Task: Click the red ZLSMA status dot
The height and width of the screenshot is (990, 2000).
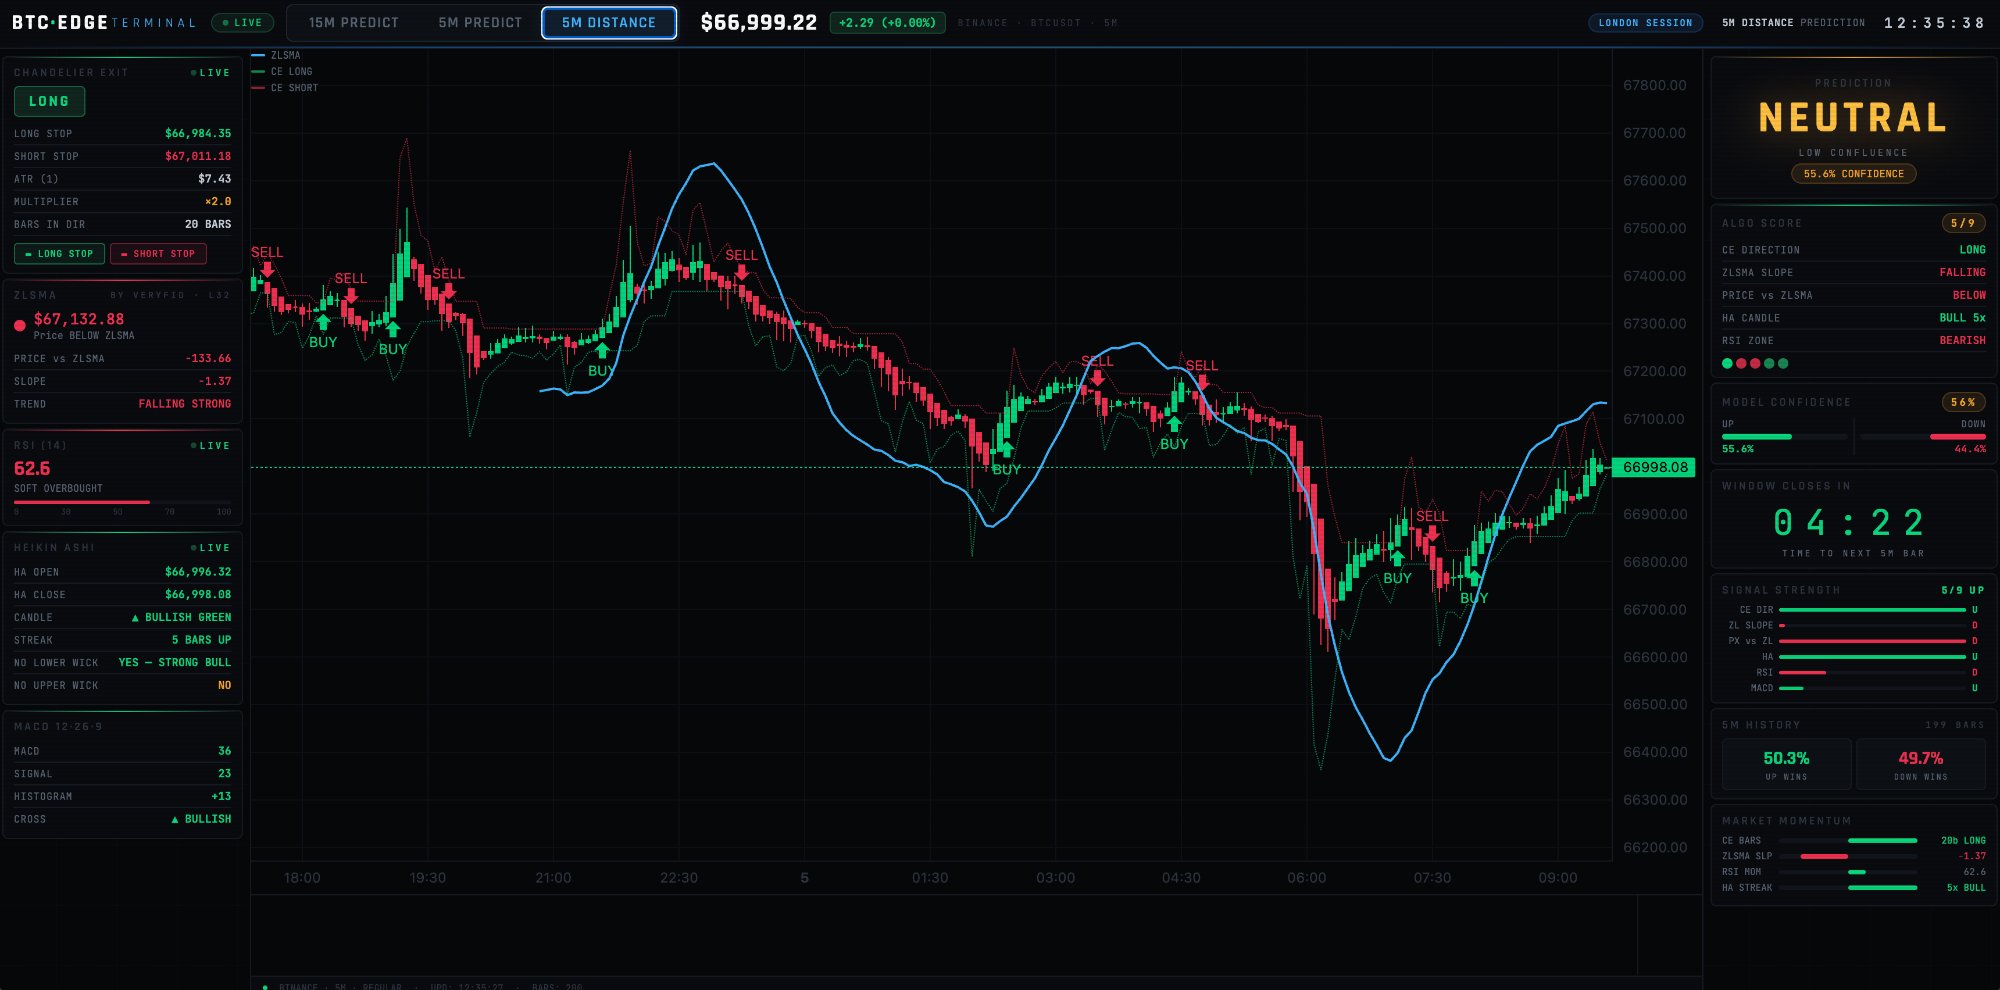Action: pyautogui.click(x=20, y=325)
